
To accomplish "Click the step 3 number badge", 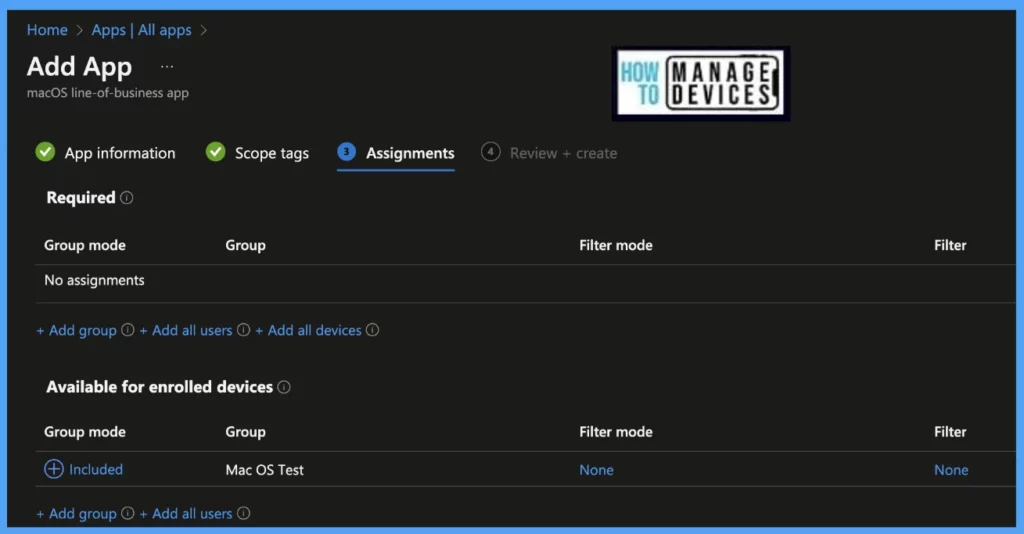I will tap(347, 151).
